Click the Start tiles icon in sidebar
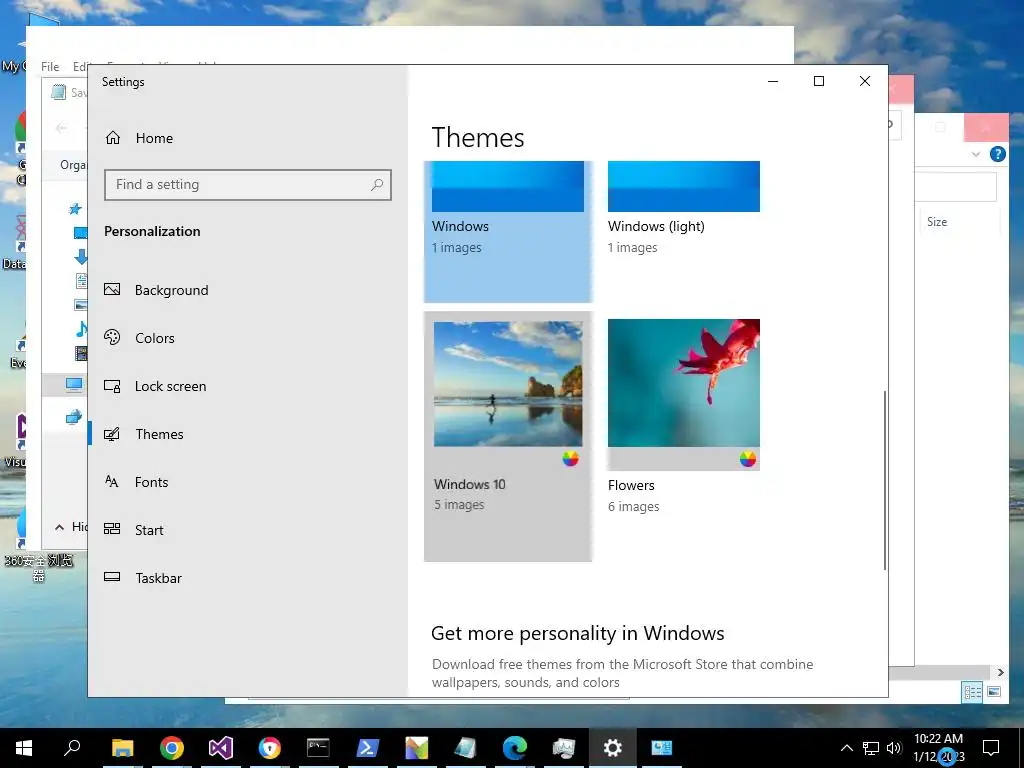The image size is (1024, 768). (x=112, y=529)
